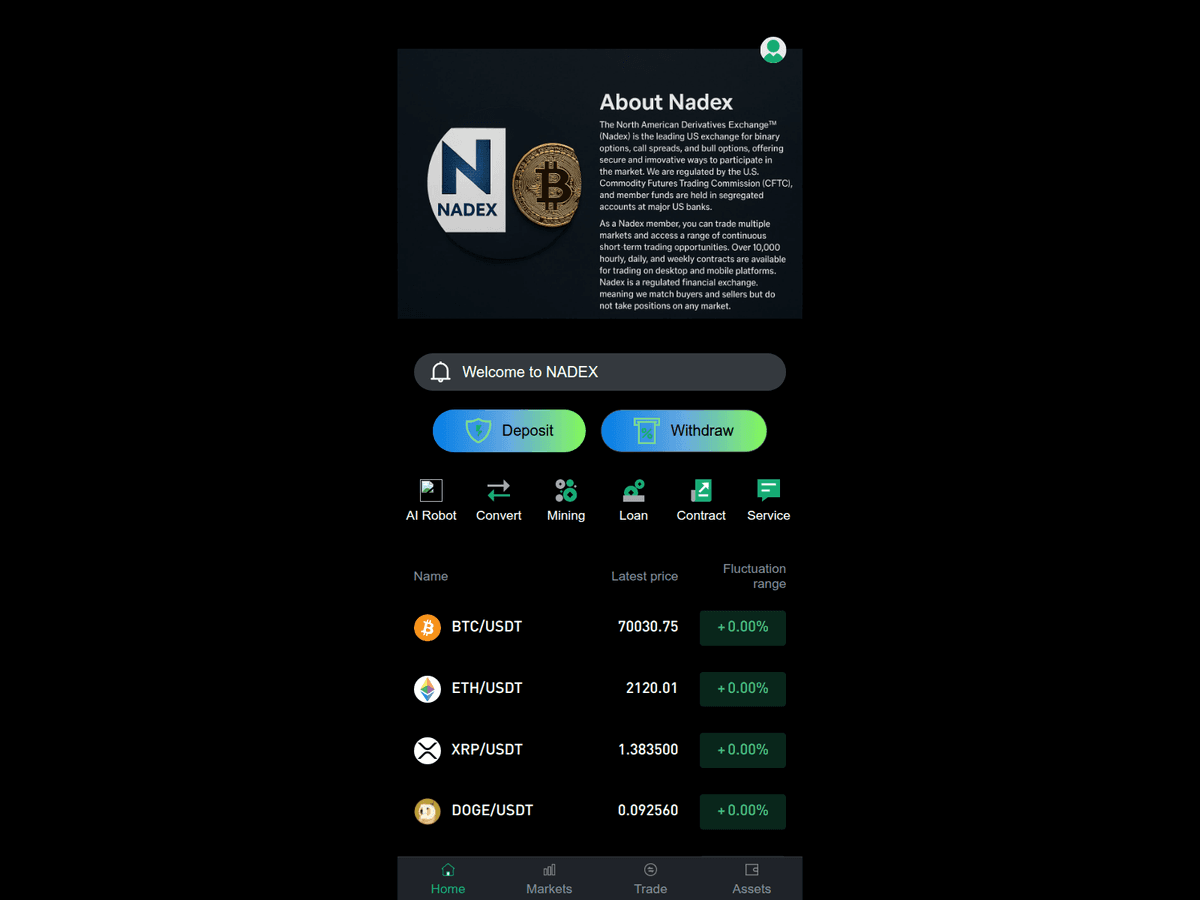Click the Welcome to NADEX announcement bar

click(x=600, y=372)
